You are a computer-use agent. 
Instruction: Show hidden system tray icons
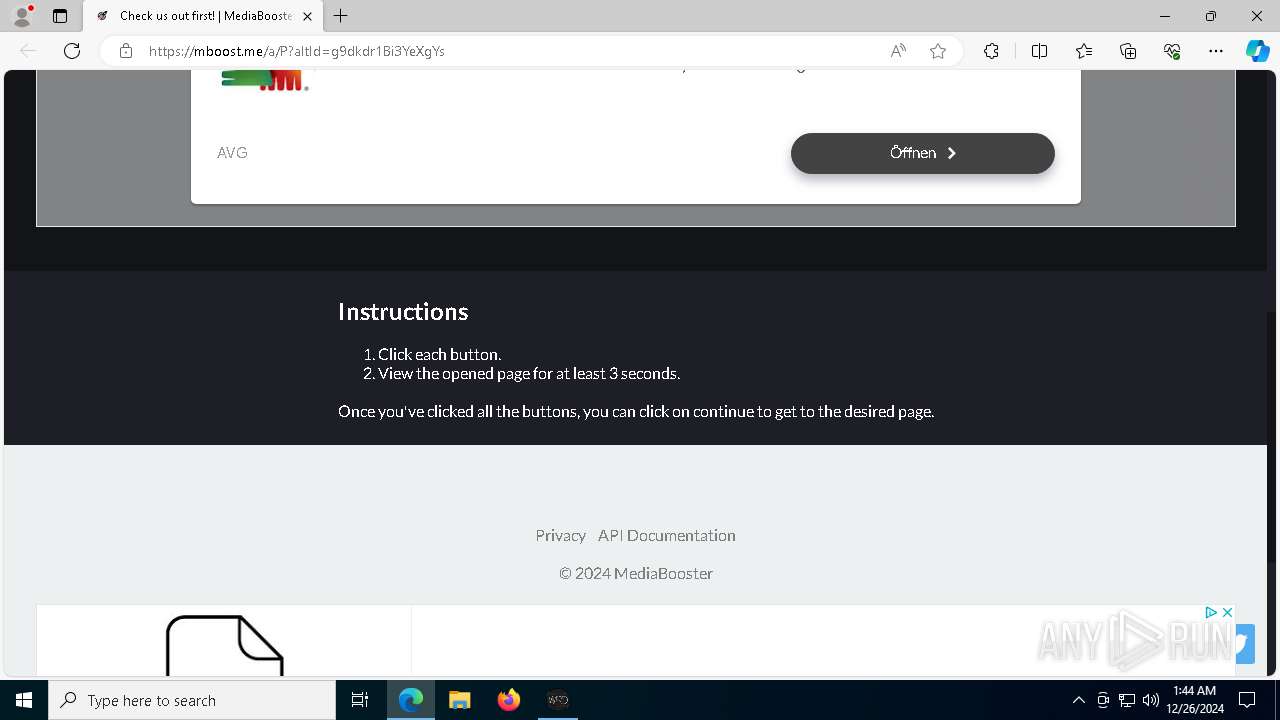[x=1078, y=700]
